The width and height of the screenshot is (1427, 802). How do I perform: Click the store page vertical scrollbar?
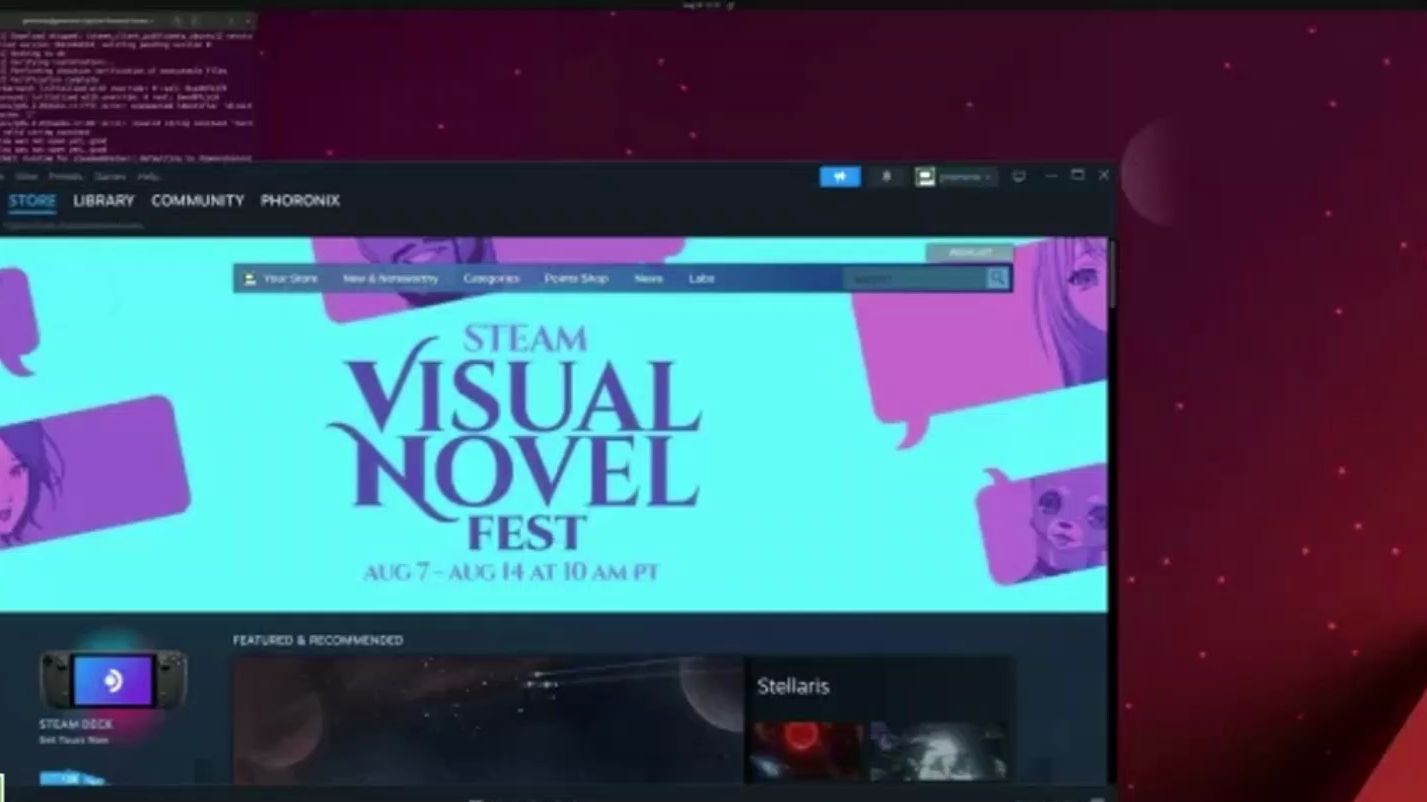(1111, 274)
